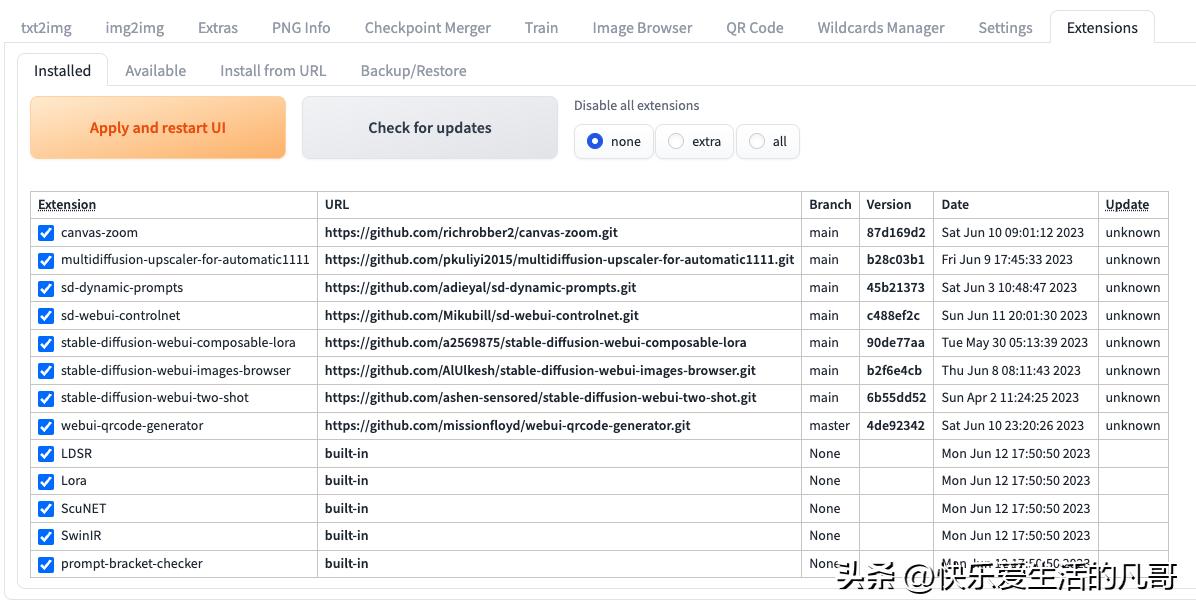Select the 'extra' disable extensions option

[676, 141]
